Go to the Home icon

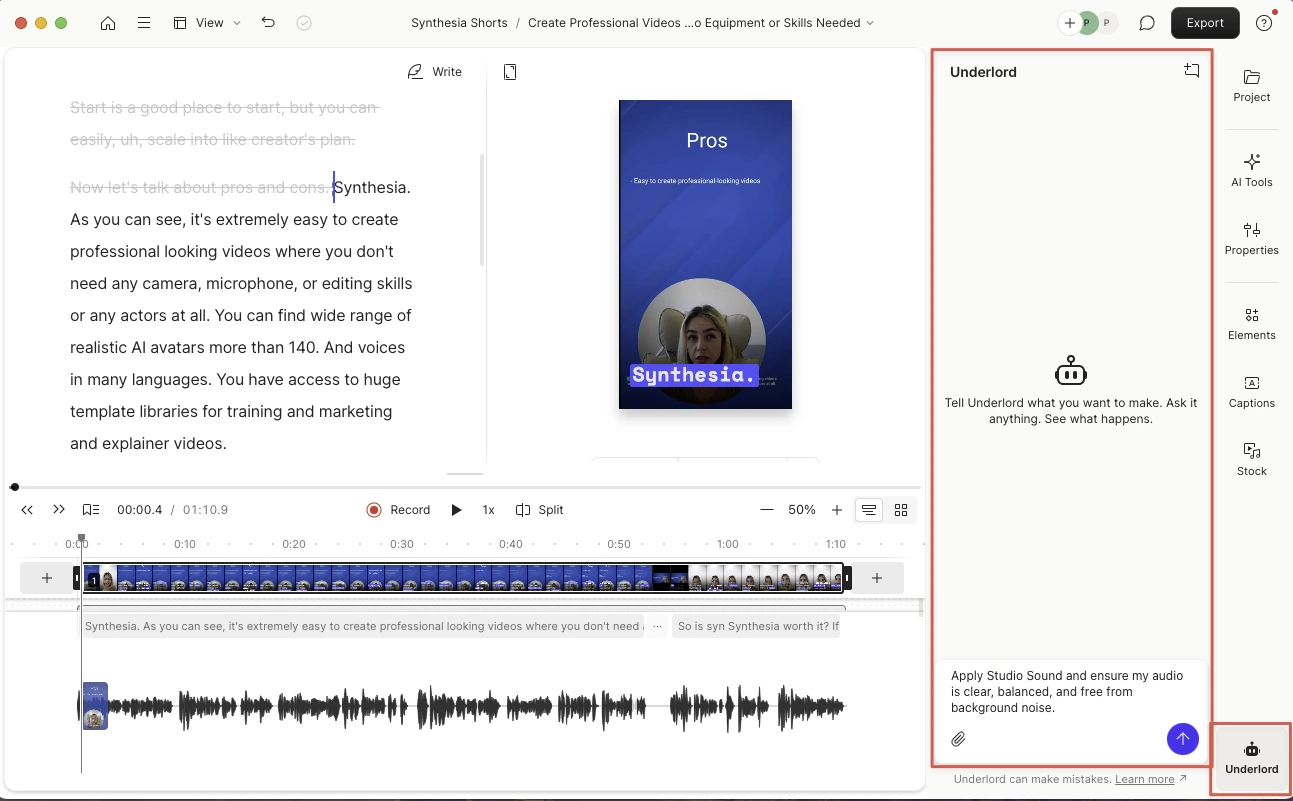(x=108, y=23)
